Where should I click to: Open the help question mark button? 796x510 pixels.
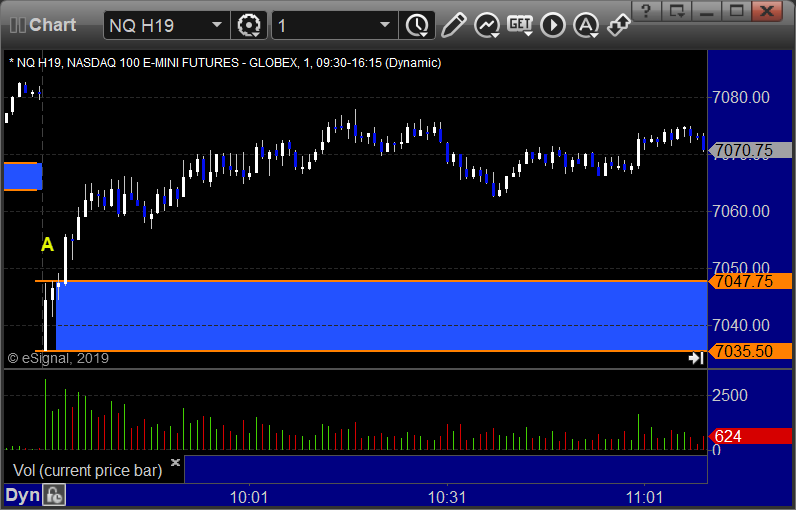[646, 10]
